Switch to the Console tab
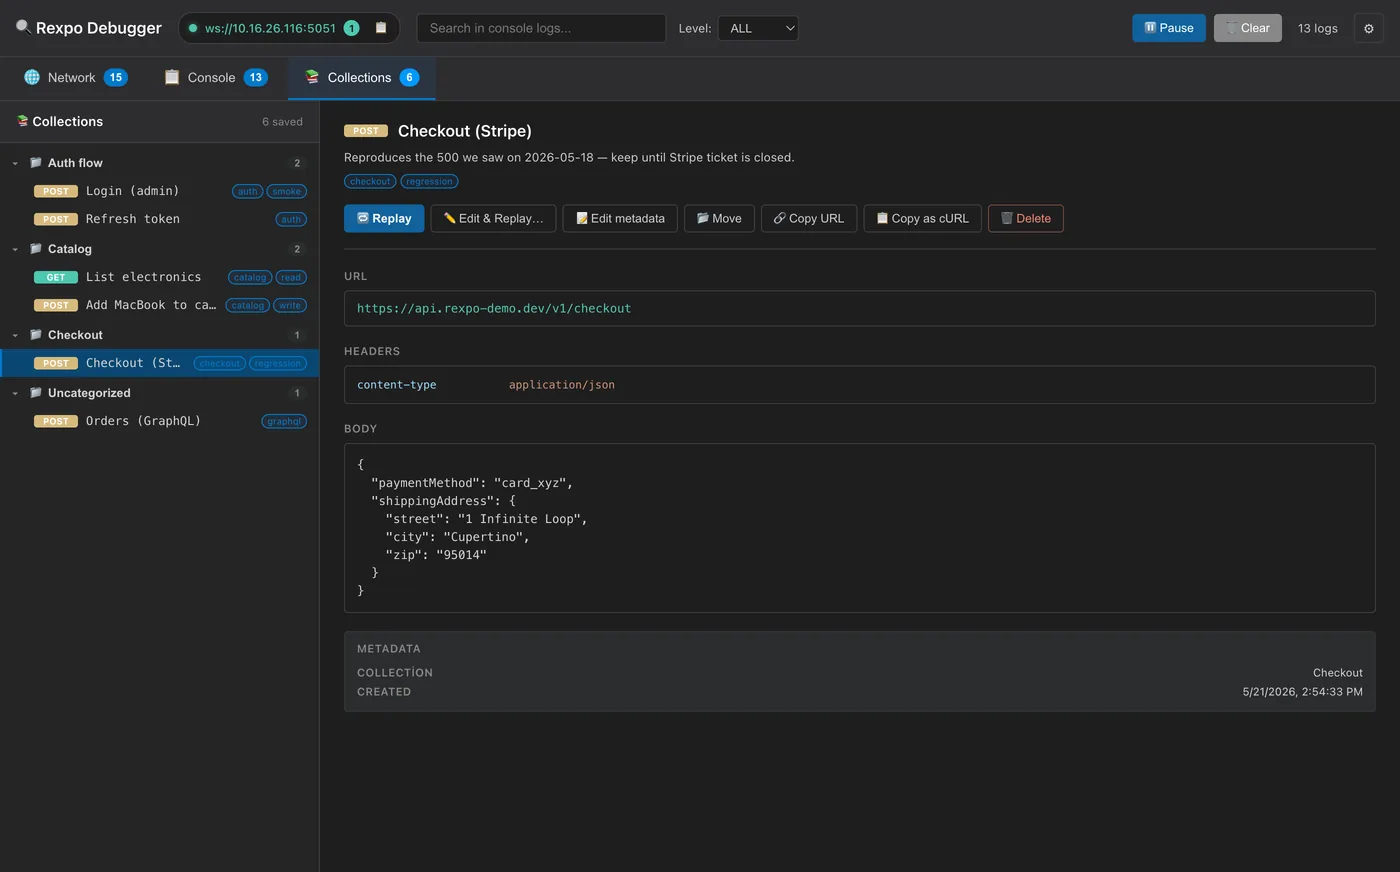The width and height of the screenshot is (1400, 872). tap(216, 77)
